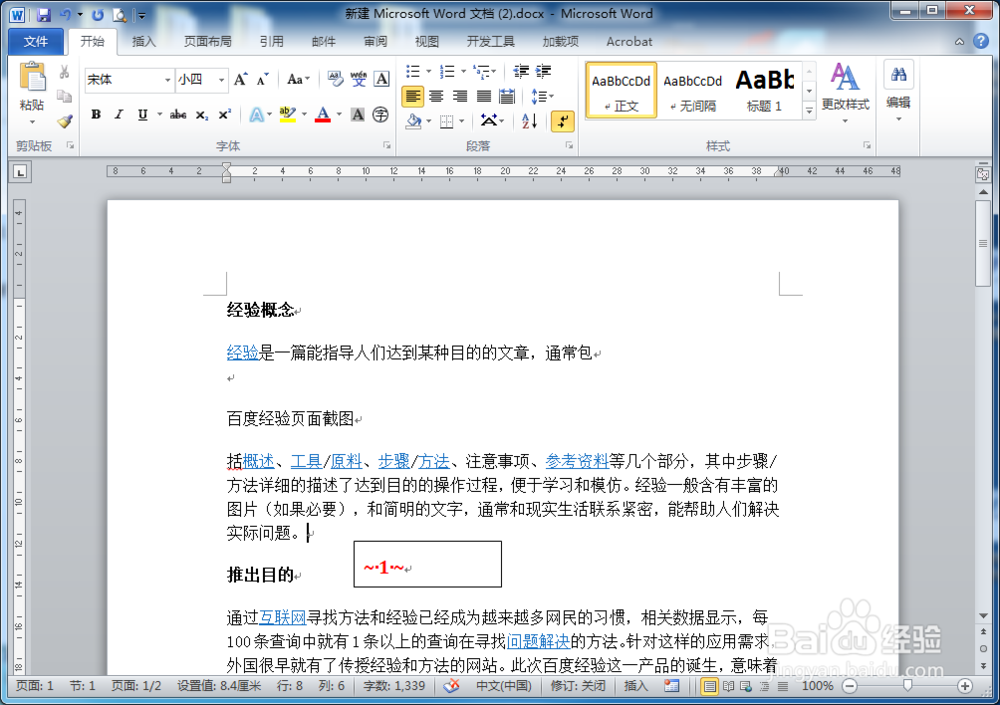Click the Redo icon in quick access toolbar
The height and width of the screenshot is (705, 1000).
98,14
